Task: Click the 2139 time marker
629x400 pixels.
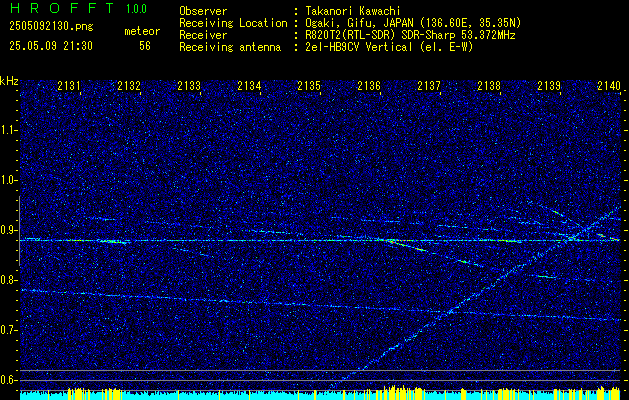Action: [549, 85]
